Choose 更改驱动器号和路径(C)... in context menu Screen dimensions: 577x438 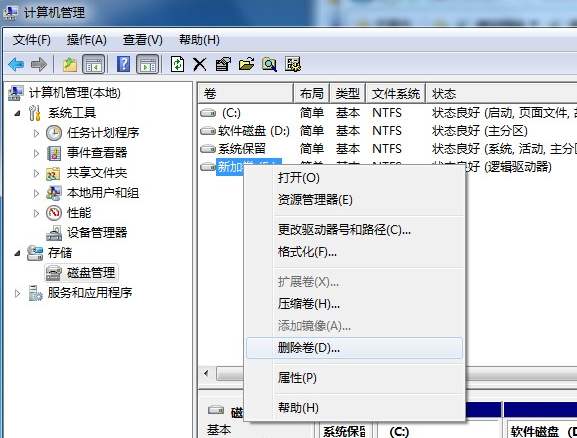point(355,230)
